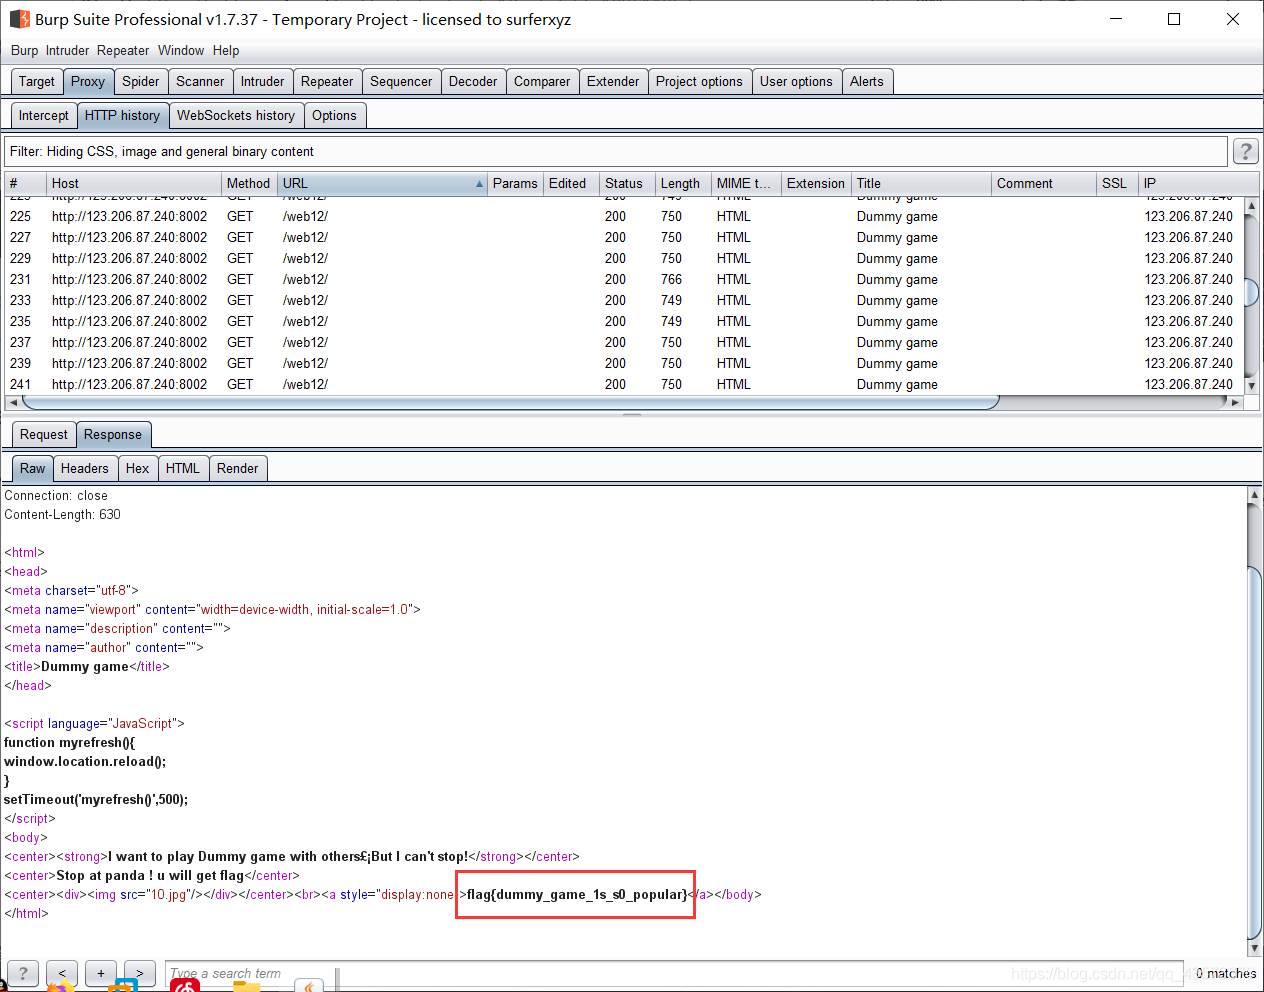Switch to the Target tab
Viewport: 1264px width, 992px height.
coord(37,82)
